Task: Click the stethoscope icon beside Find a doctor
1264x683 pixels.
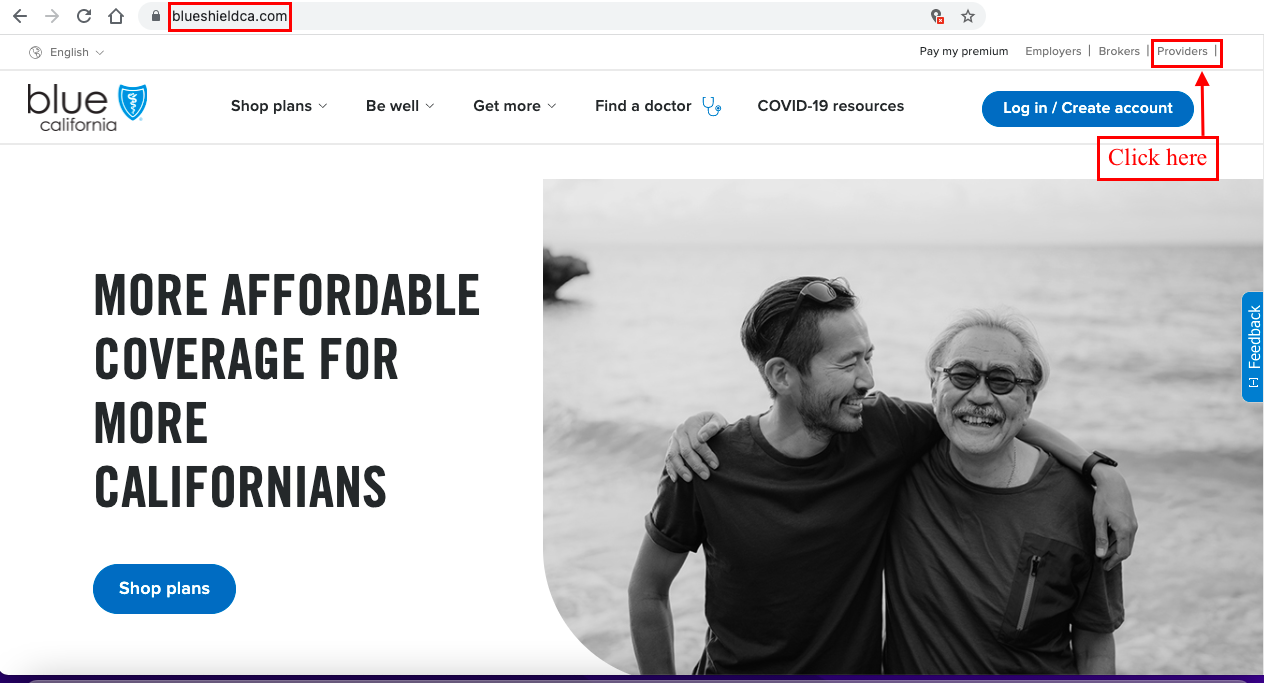Action: (x=711, y=106)
